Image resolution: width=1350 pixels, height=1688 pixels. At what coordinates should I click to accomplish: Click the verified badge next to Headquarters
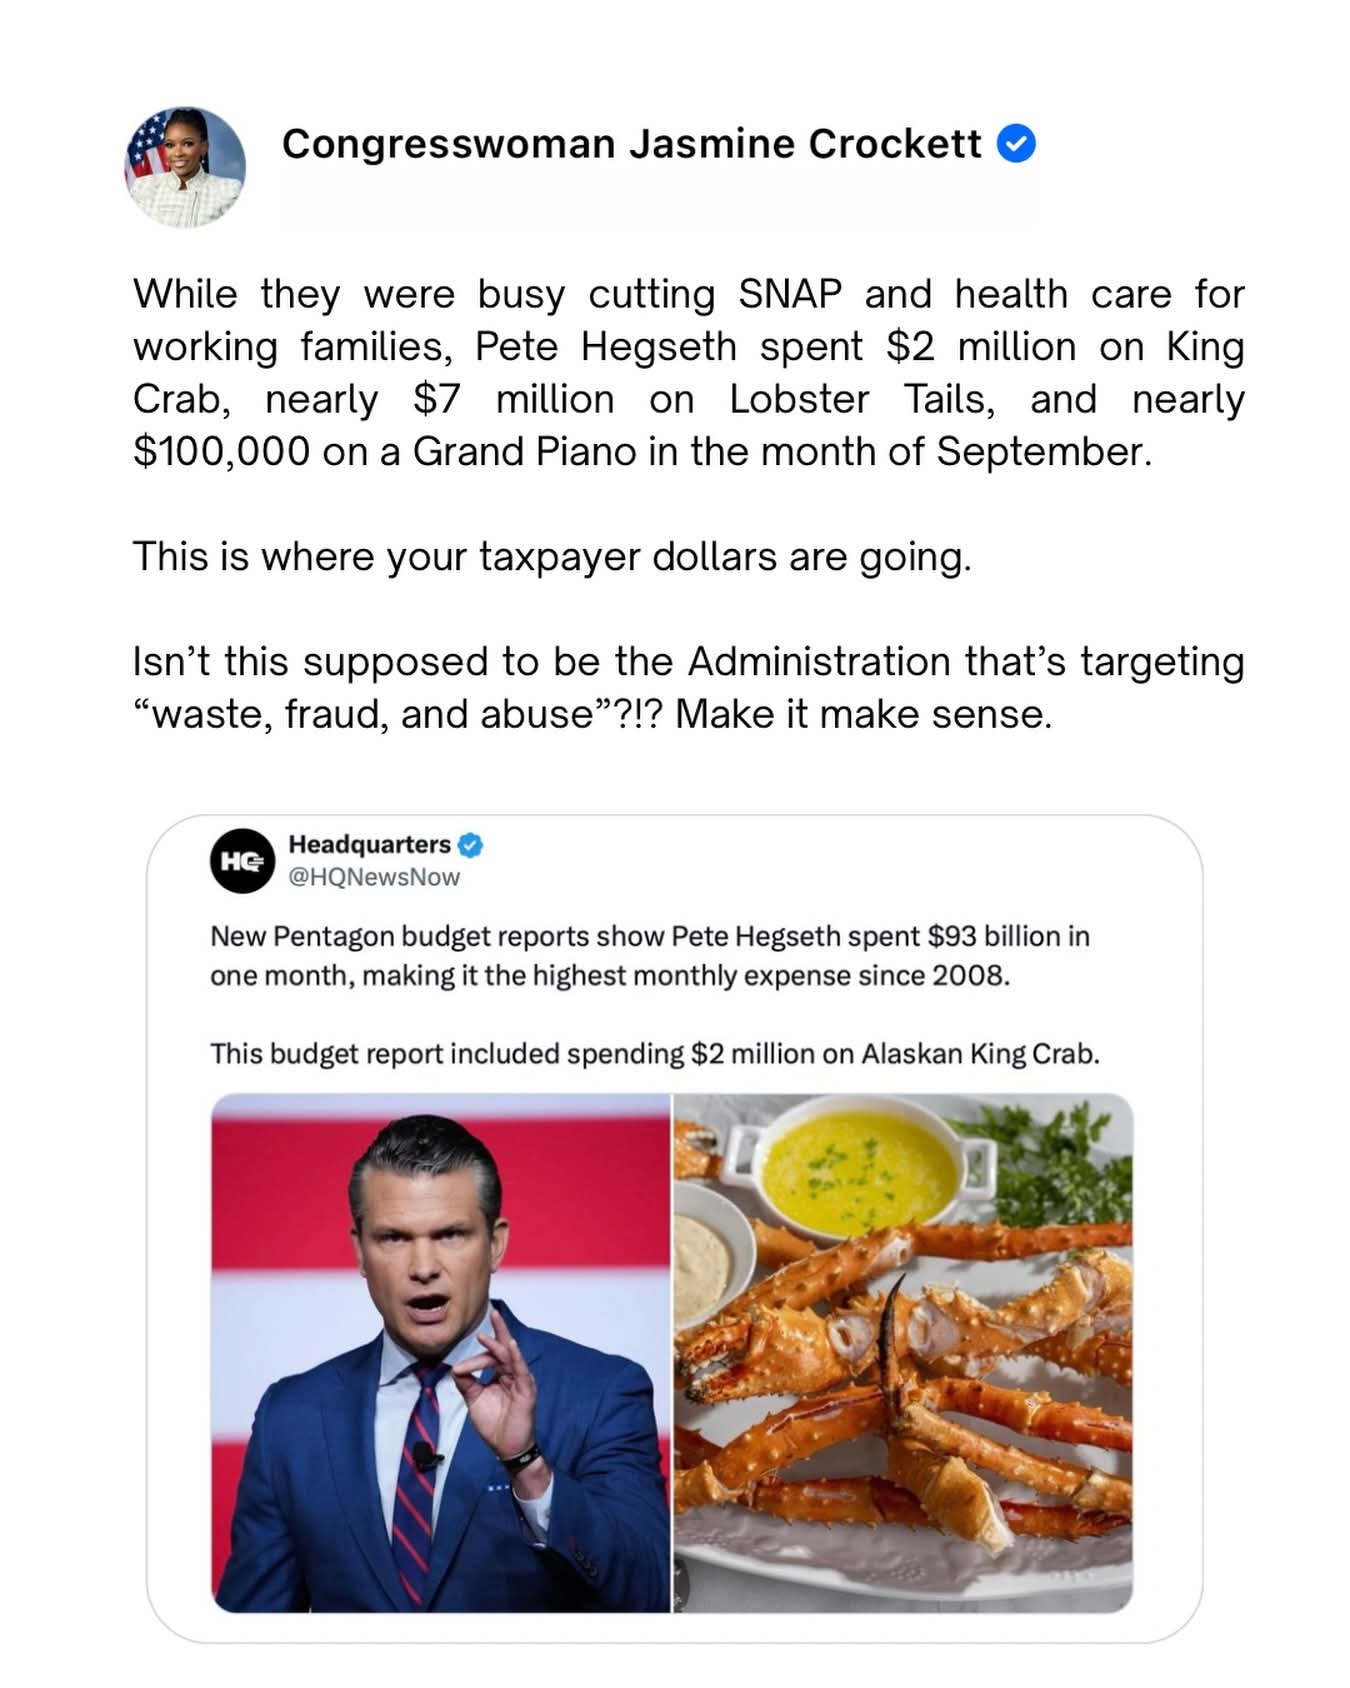pyautogui.click(x=471, y=845)
